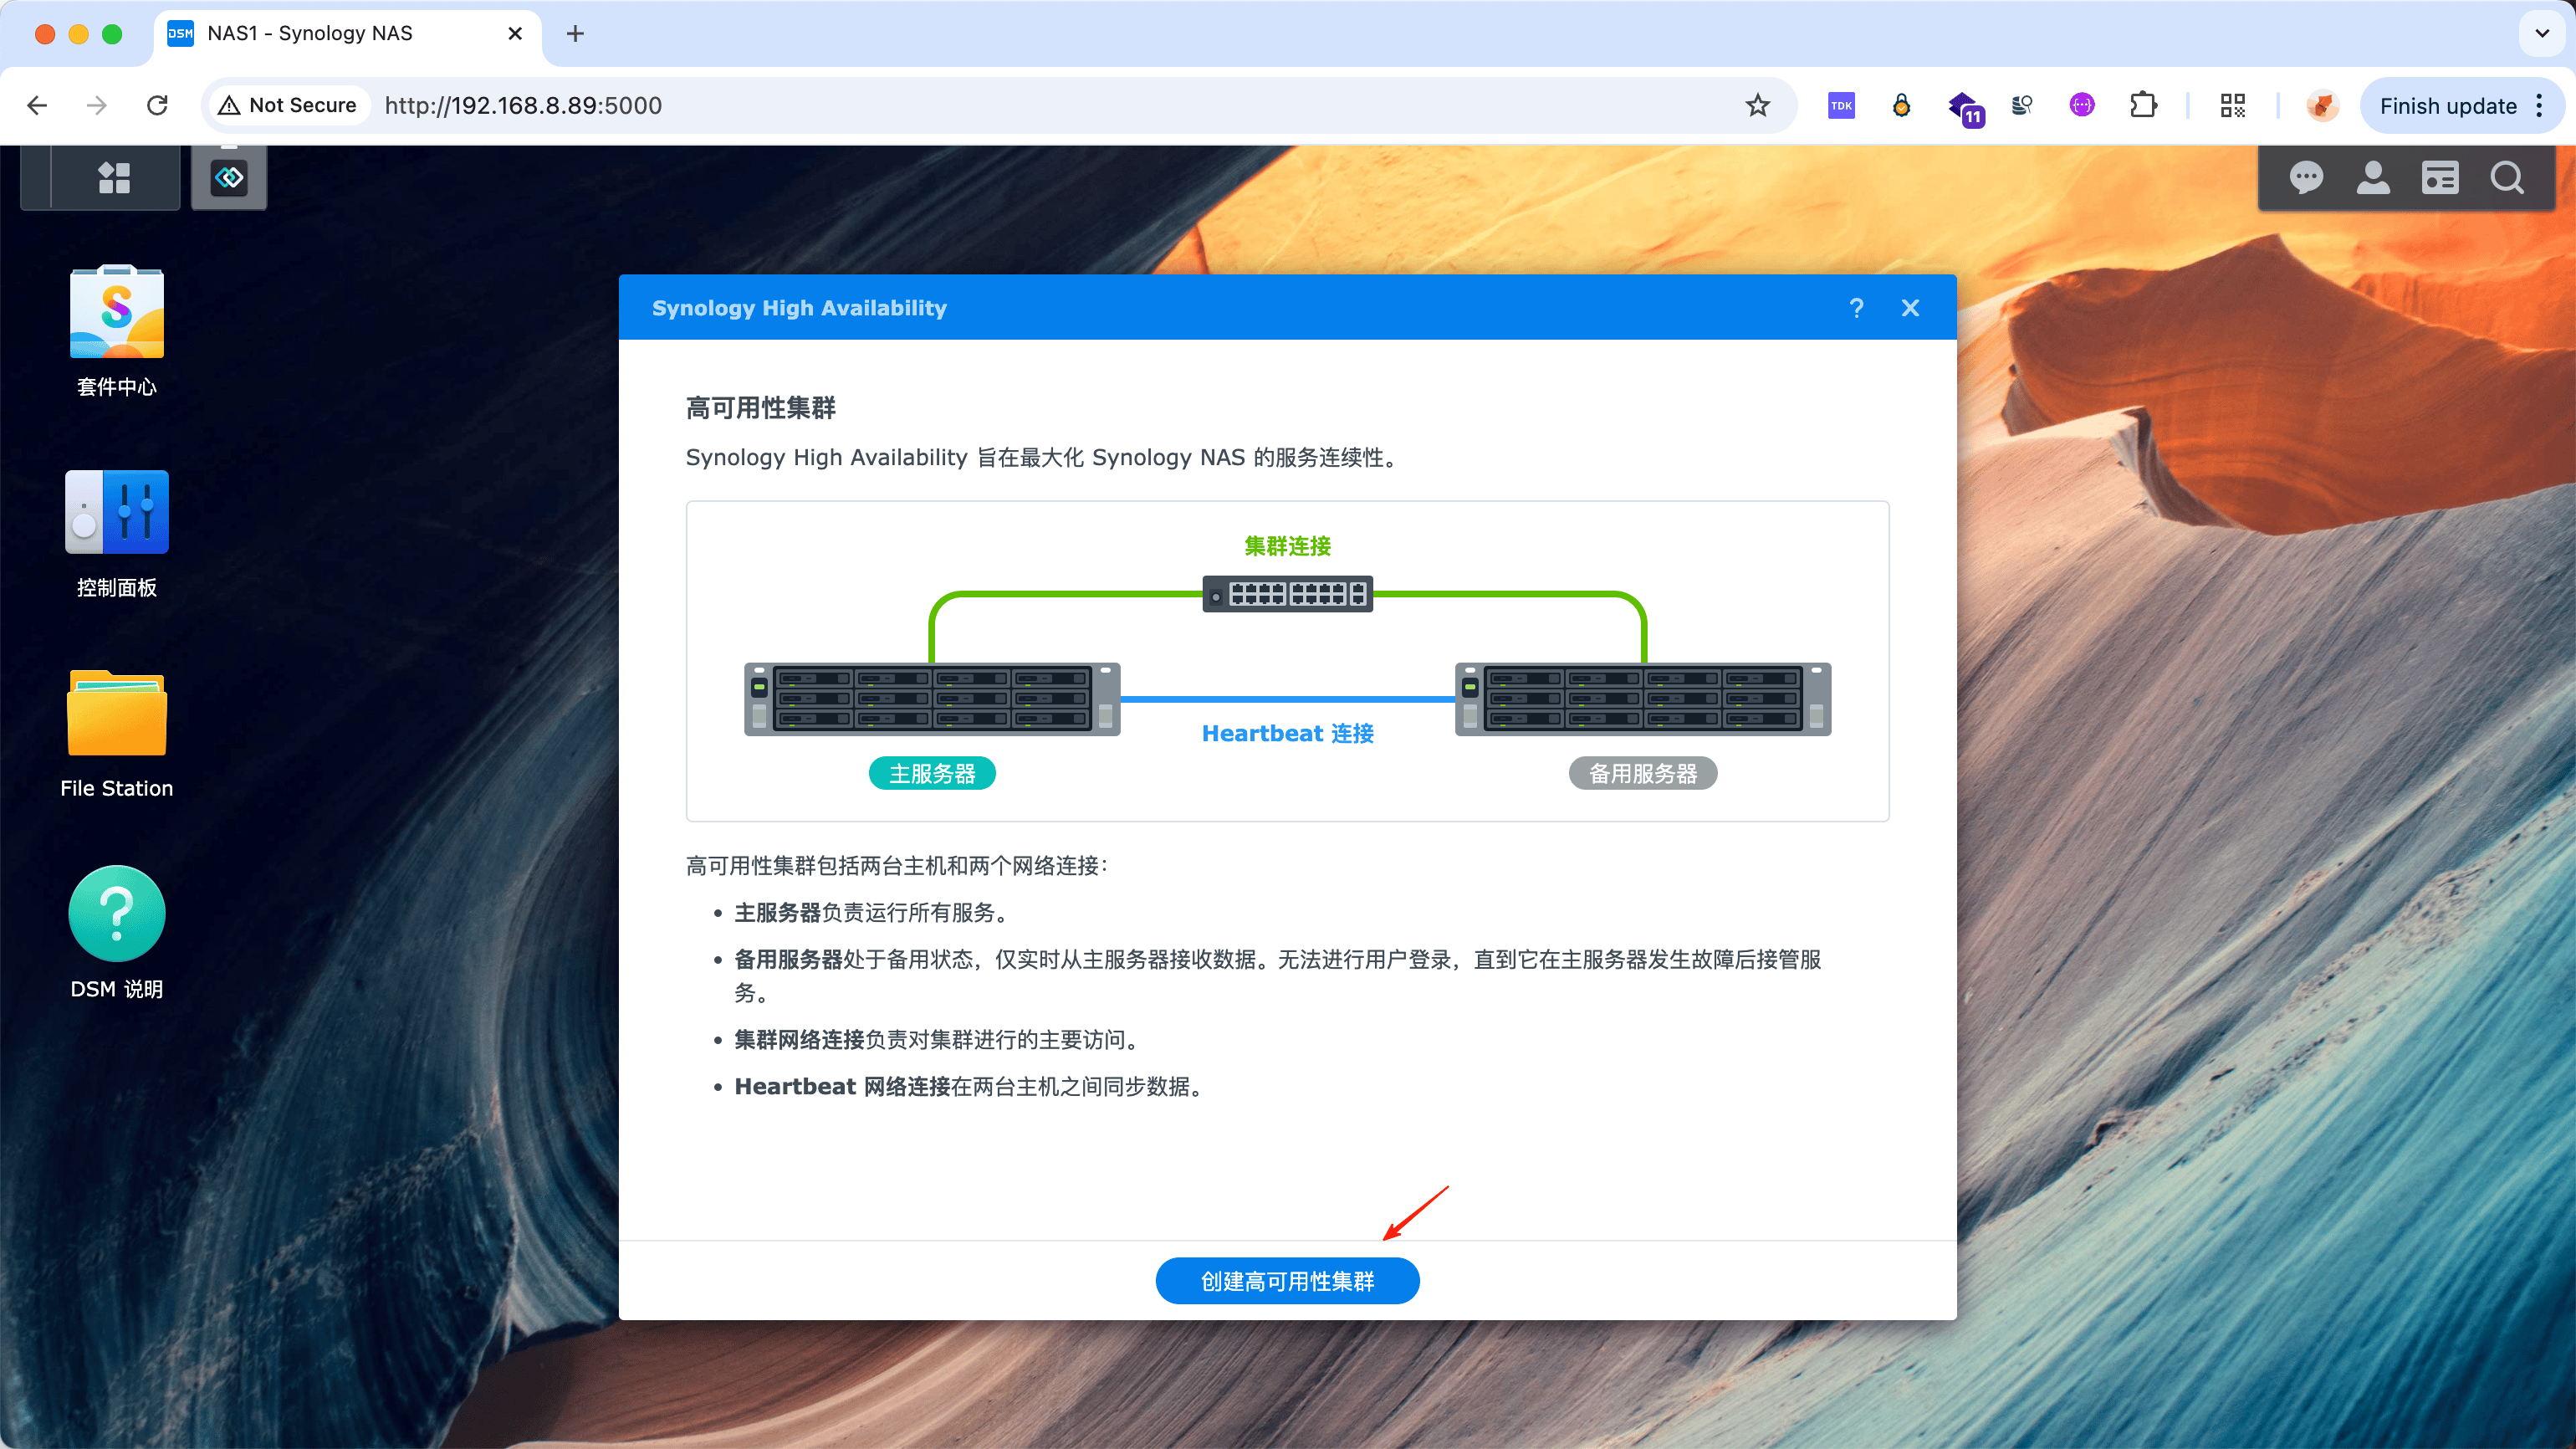Show the DSM widgets panel icon
The image size is (2576, 1449).
2440,178
